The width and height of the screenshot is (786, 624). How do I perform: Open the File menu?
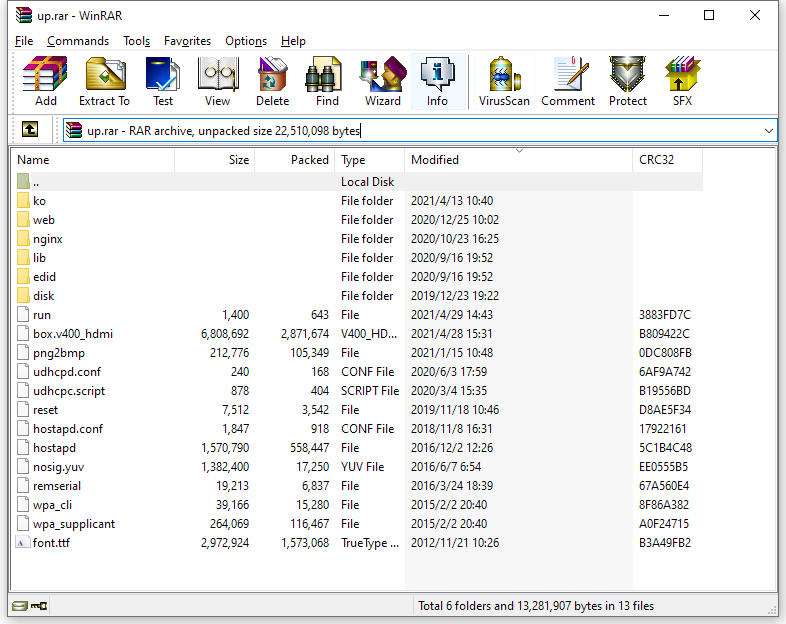[24, 41]
